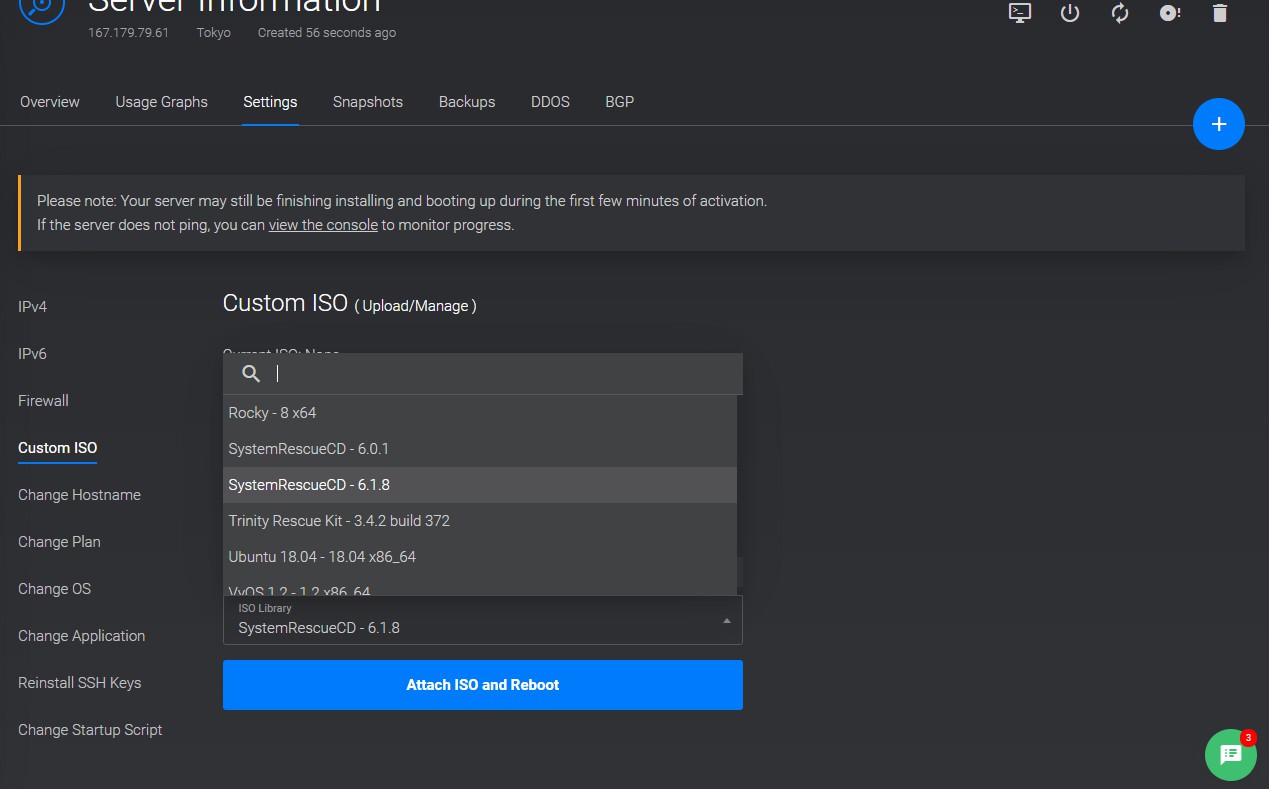
Task: Pick SystemRescueCD - 6.1.8 in the list
Action: point(480,485)
